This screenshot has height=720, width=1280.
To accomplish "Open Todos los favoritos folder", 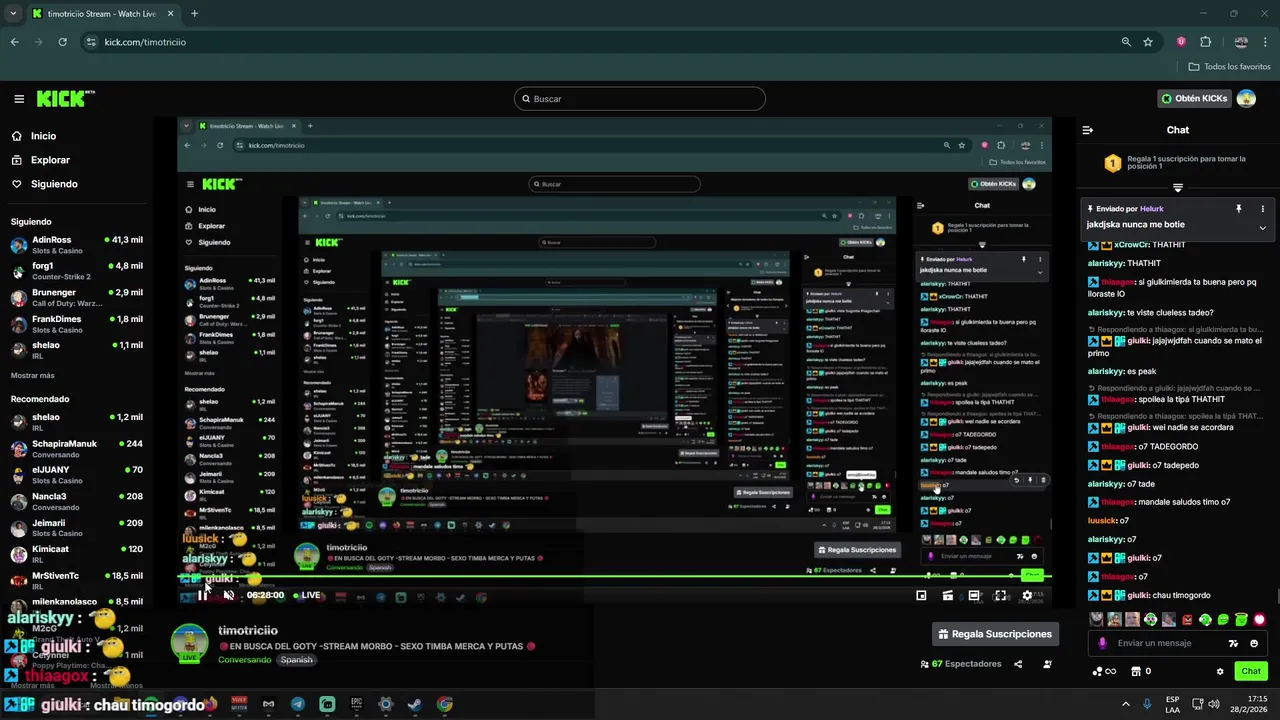I will (x=1229, y=67).
